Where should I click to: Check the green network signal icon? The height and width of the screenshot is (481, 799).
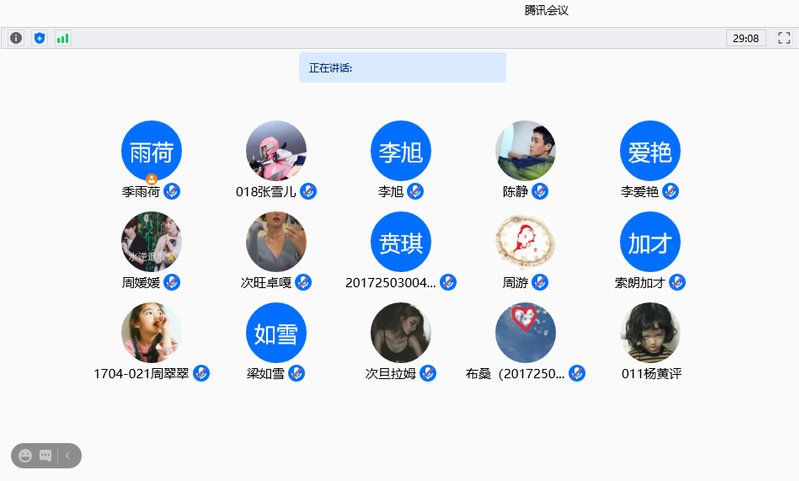click(63, 38)
